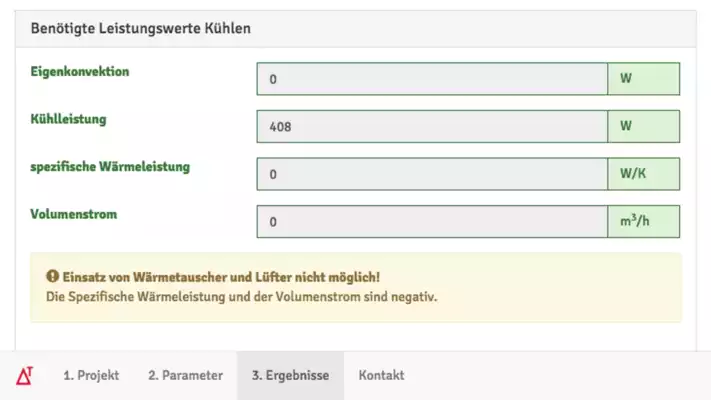Click the red delta T logo icon
The height and width of the screenshot is (400, 711).
(24, 376)
